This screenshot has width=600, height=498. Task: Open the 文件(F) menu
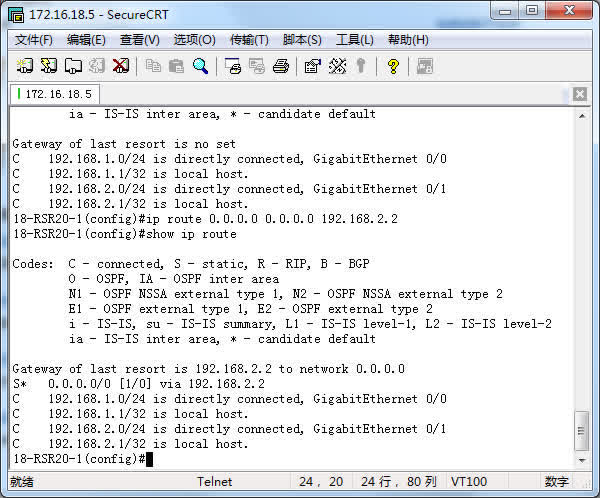[x=34, y=40]
